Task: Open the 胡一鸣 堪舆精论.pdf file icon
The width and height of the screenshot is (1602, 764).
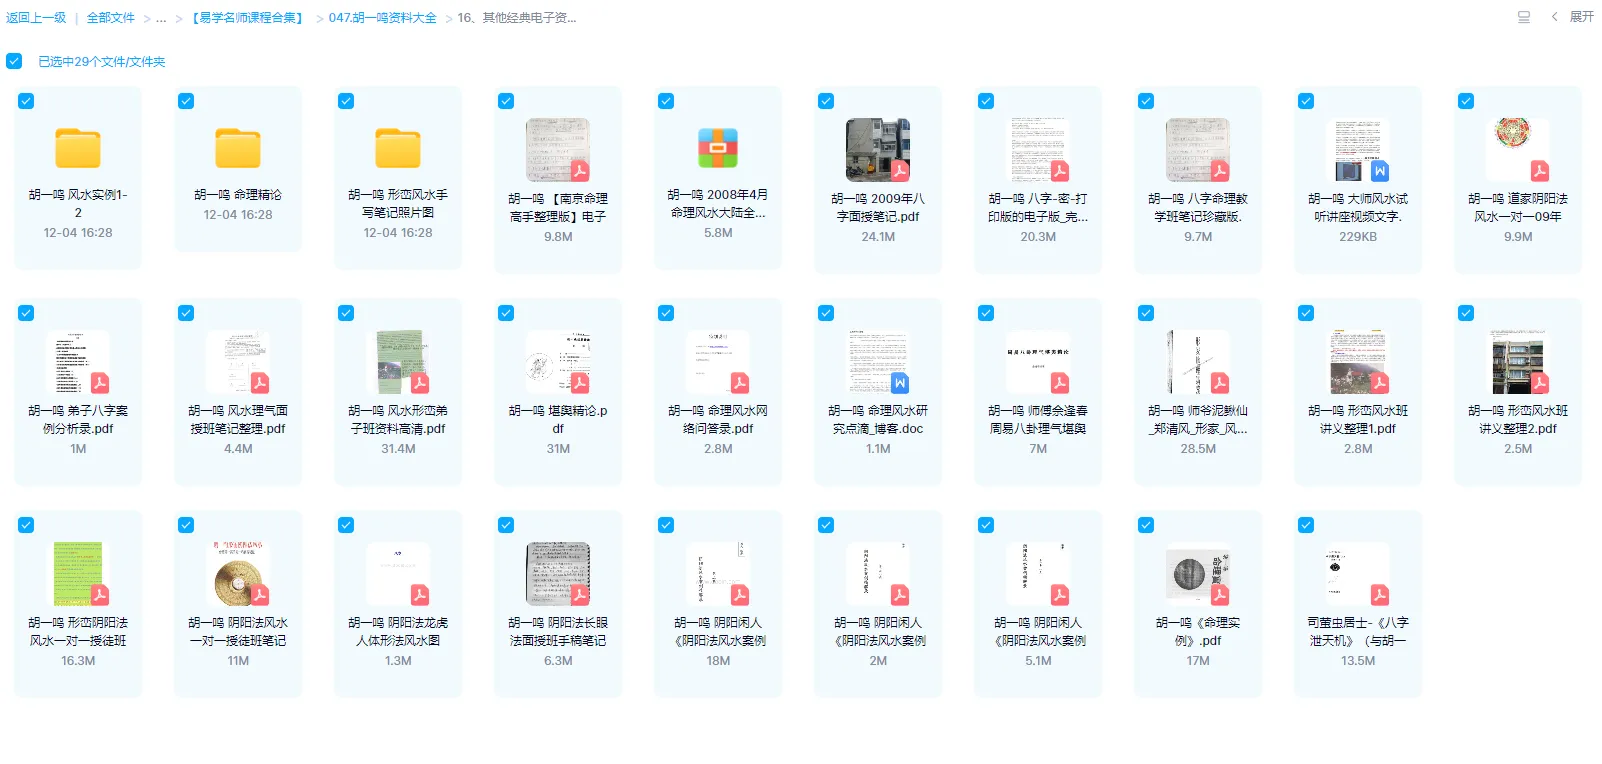Action: (558, 363)
